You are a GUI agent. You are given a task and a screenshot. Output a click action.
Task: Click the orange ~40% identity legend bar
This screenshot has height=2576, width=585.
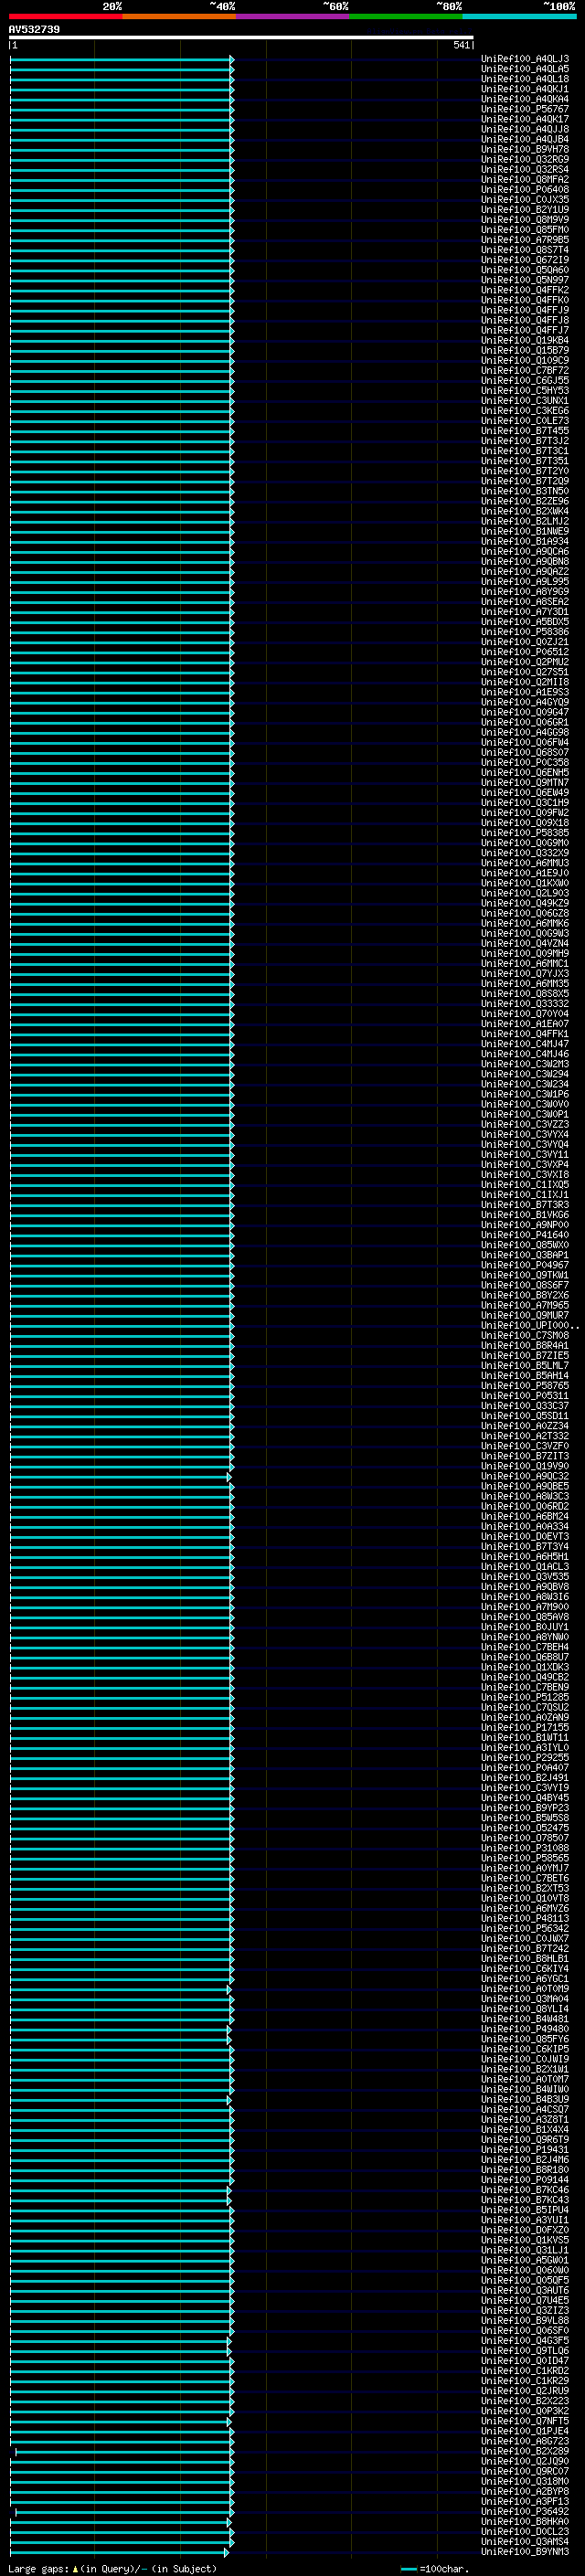[179, 16]
